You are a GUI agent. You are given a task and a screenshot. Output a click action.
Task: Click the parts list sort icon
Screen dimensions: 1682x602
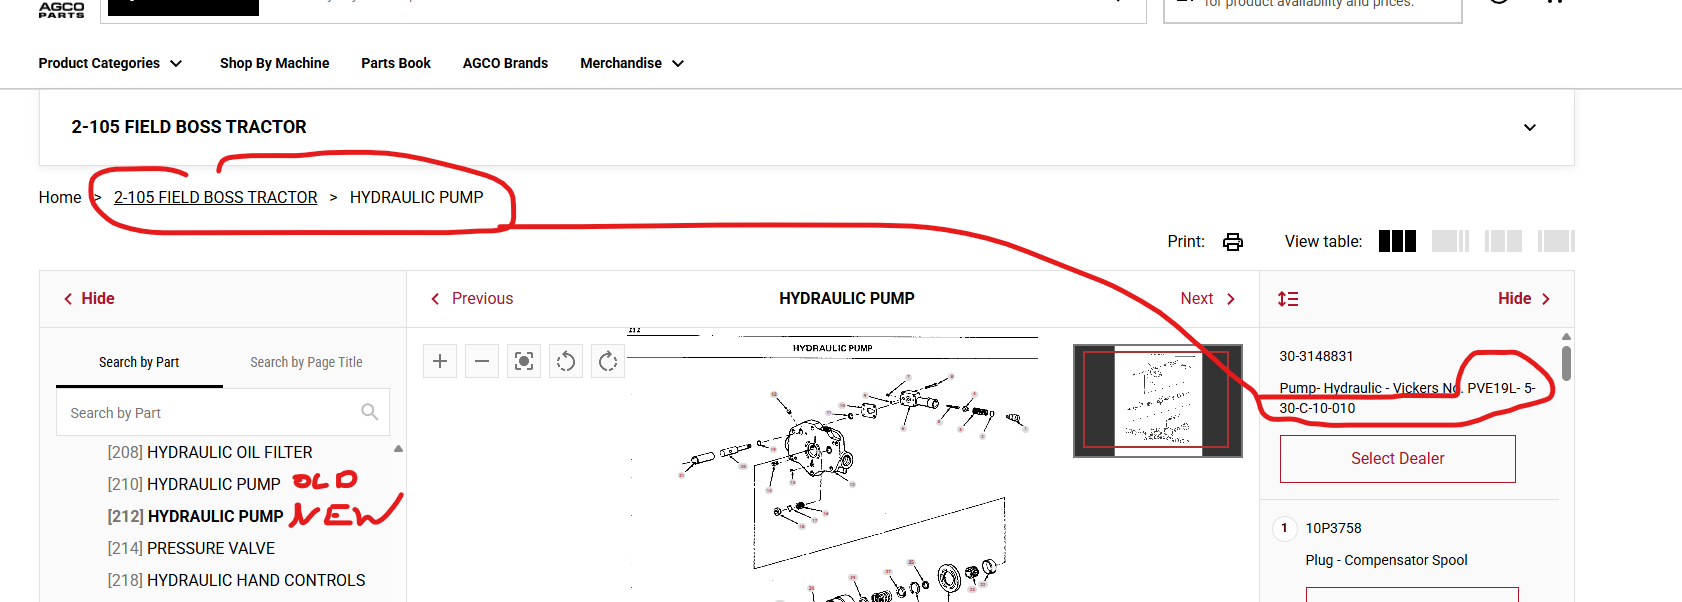coord(1288,299)
